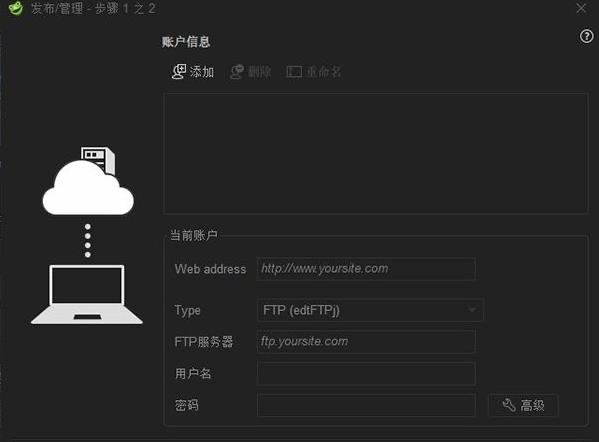This screenshot has height=442, width=599.
Task: Close the 发布/管理 dialog window
Action: (x=581, y=8)
